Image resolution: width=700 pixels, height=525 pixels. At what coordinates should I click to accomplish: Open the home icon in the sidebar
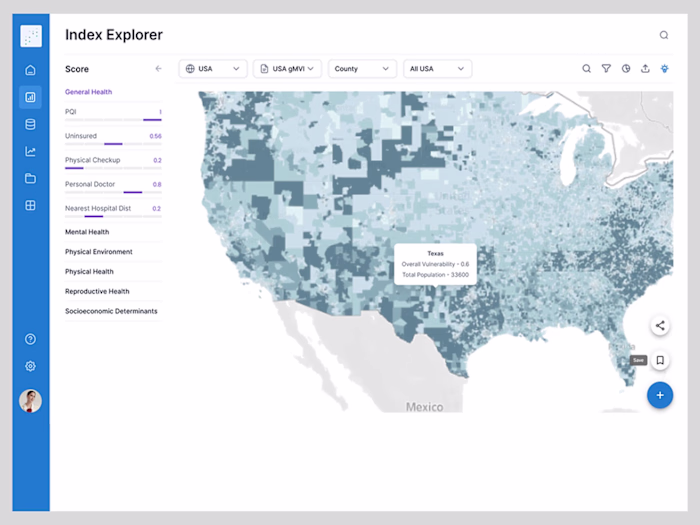click(30, 70)
